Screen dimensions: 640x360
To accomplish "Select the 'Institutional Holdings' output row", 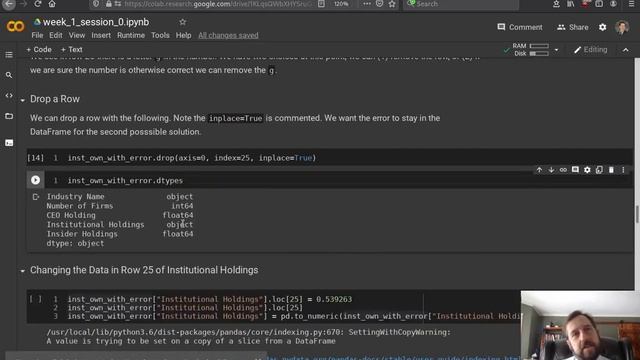I will pyautogui.click(x=120, y=224).
